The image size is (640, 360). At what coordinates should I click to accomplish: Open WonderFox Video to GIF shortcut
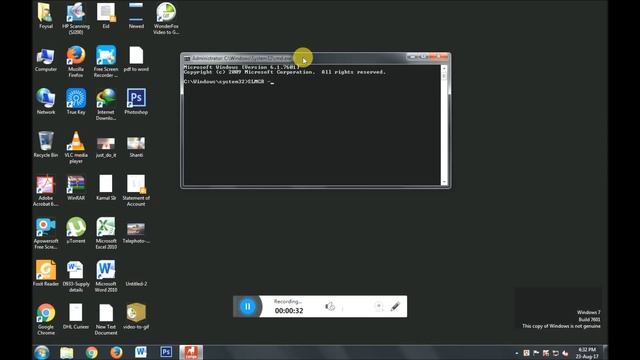click(166, 18)
